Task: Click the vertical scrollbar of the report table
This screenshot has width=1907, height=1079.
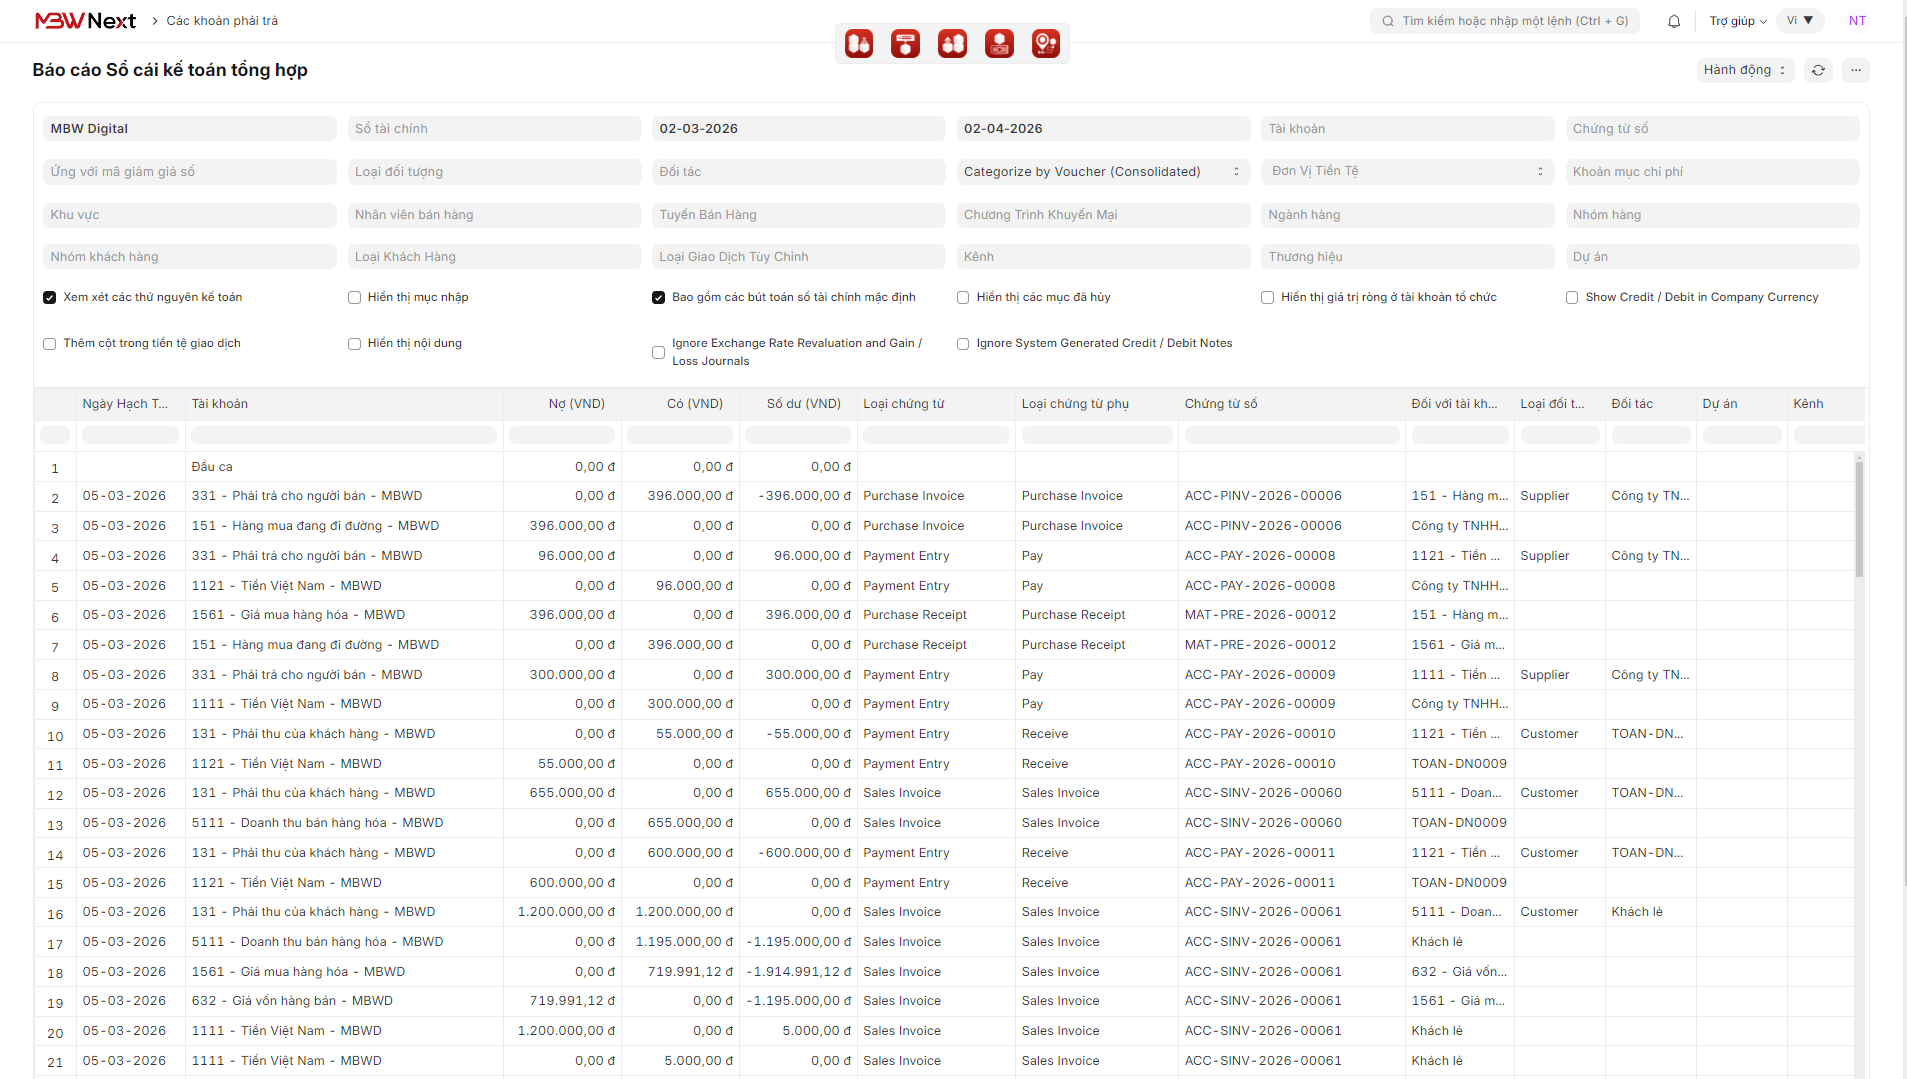Action: [1859, 519]
